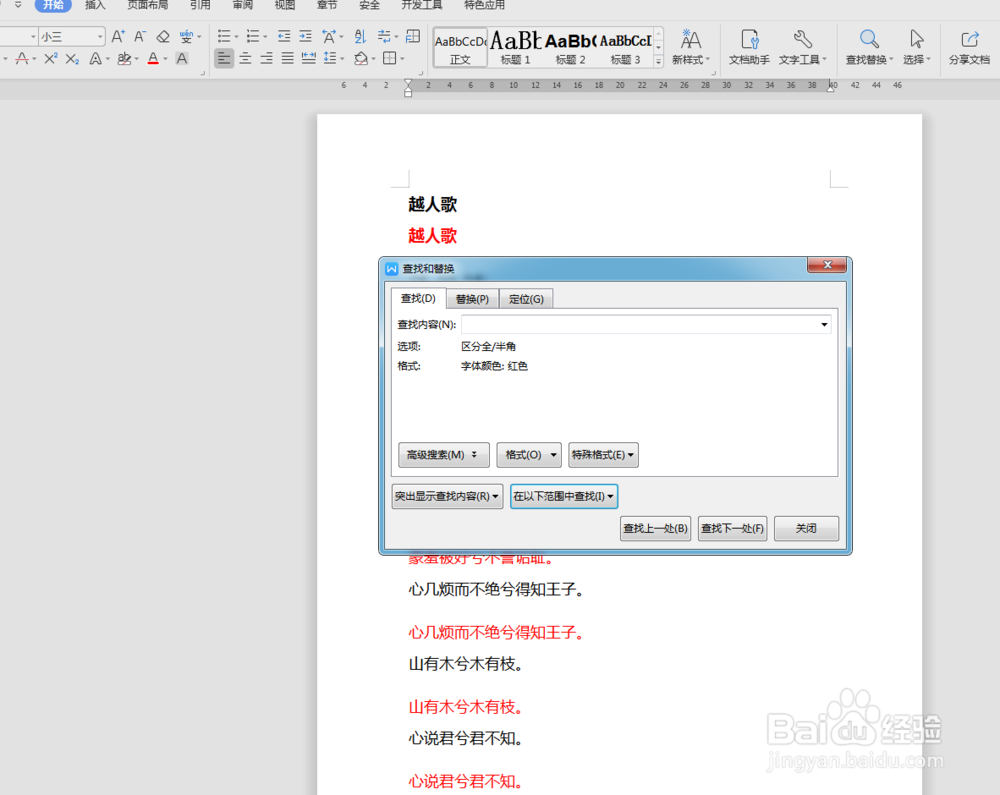This screenshot has width=1000, height=795.
Task: Open the font color red swatch dropdown
Action: click(x=166, y=58)
